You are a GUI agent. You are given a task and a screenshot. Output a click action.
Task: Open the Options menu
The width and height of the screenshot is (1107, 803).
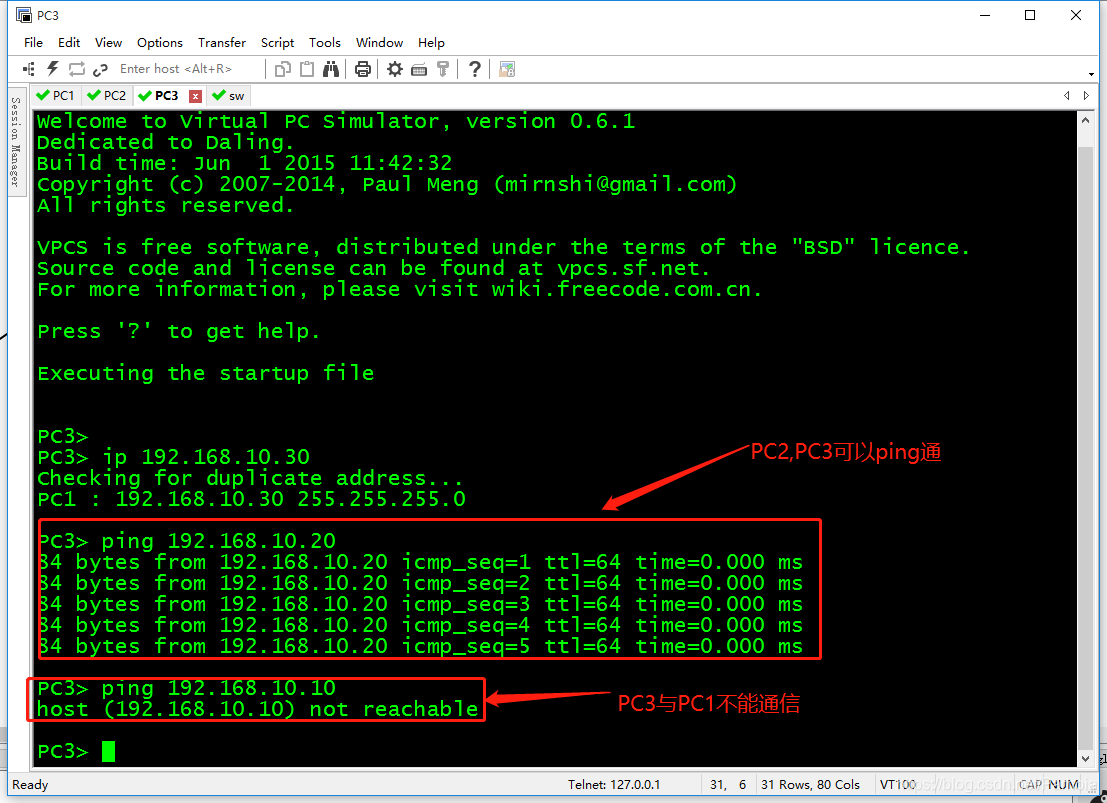(x=160, y=42)
